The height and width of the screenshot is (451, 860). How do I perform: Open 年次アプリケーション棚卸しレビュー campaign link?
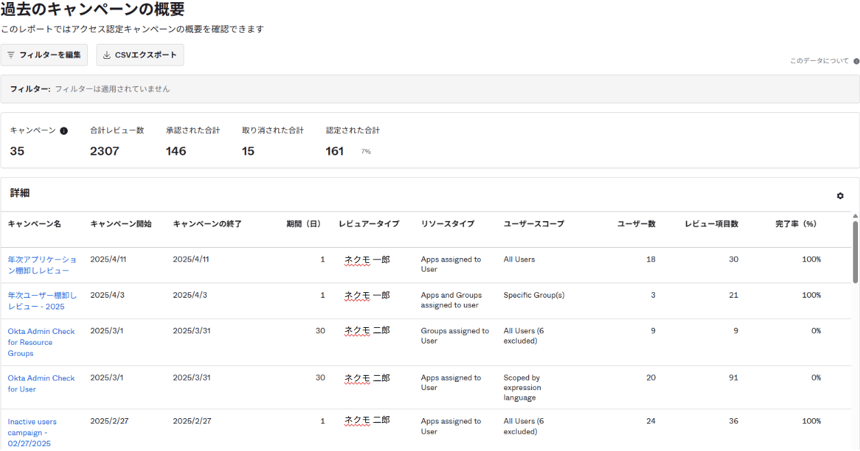[x=42, y=265]
